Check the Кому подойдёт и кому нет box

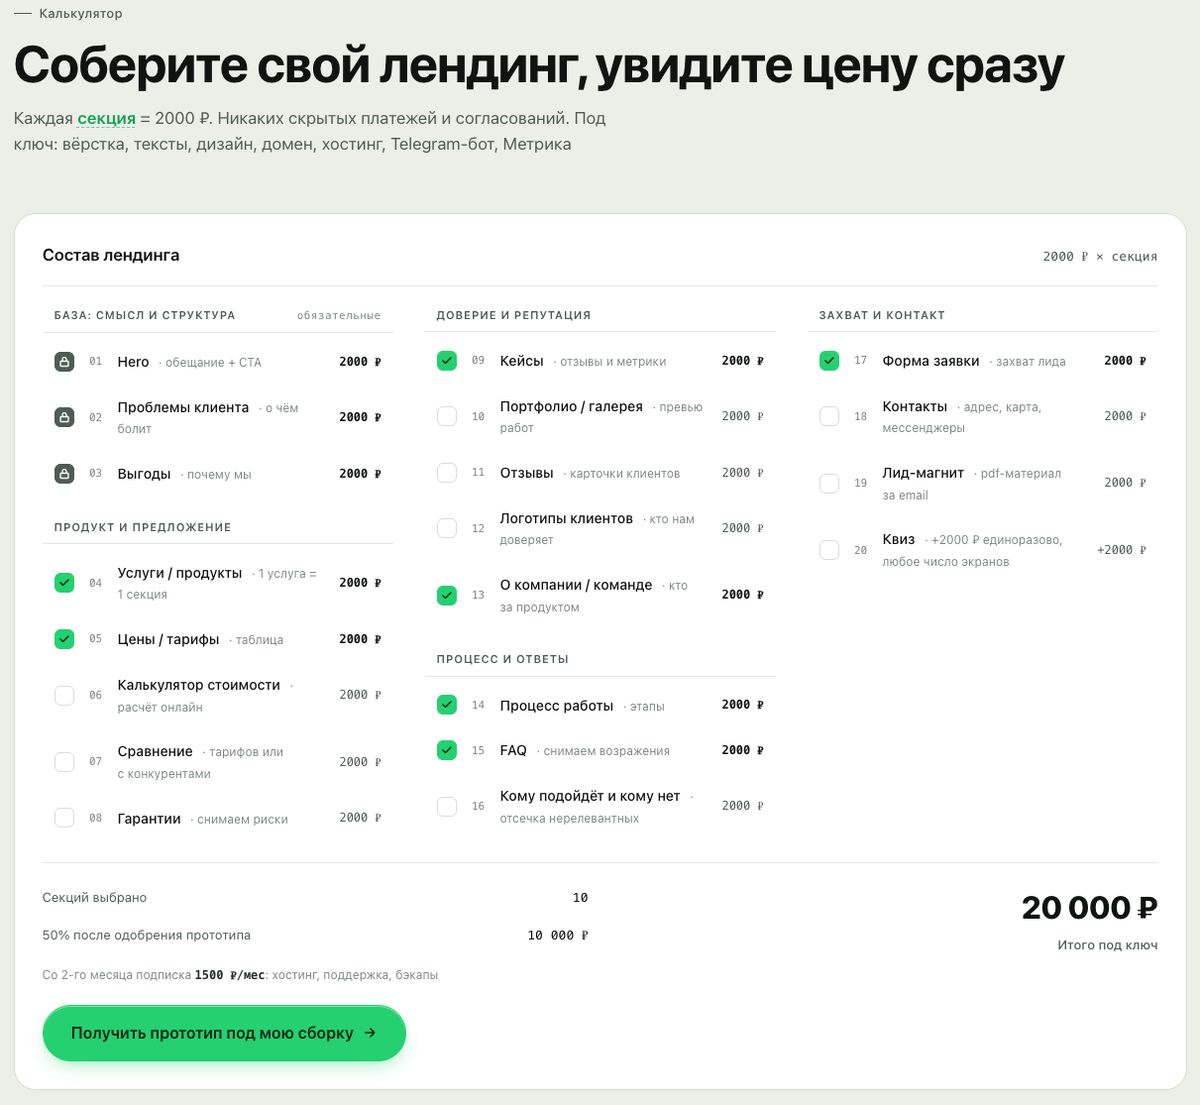pos(447,806)
